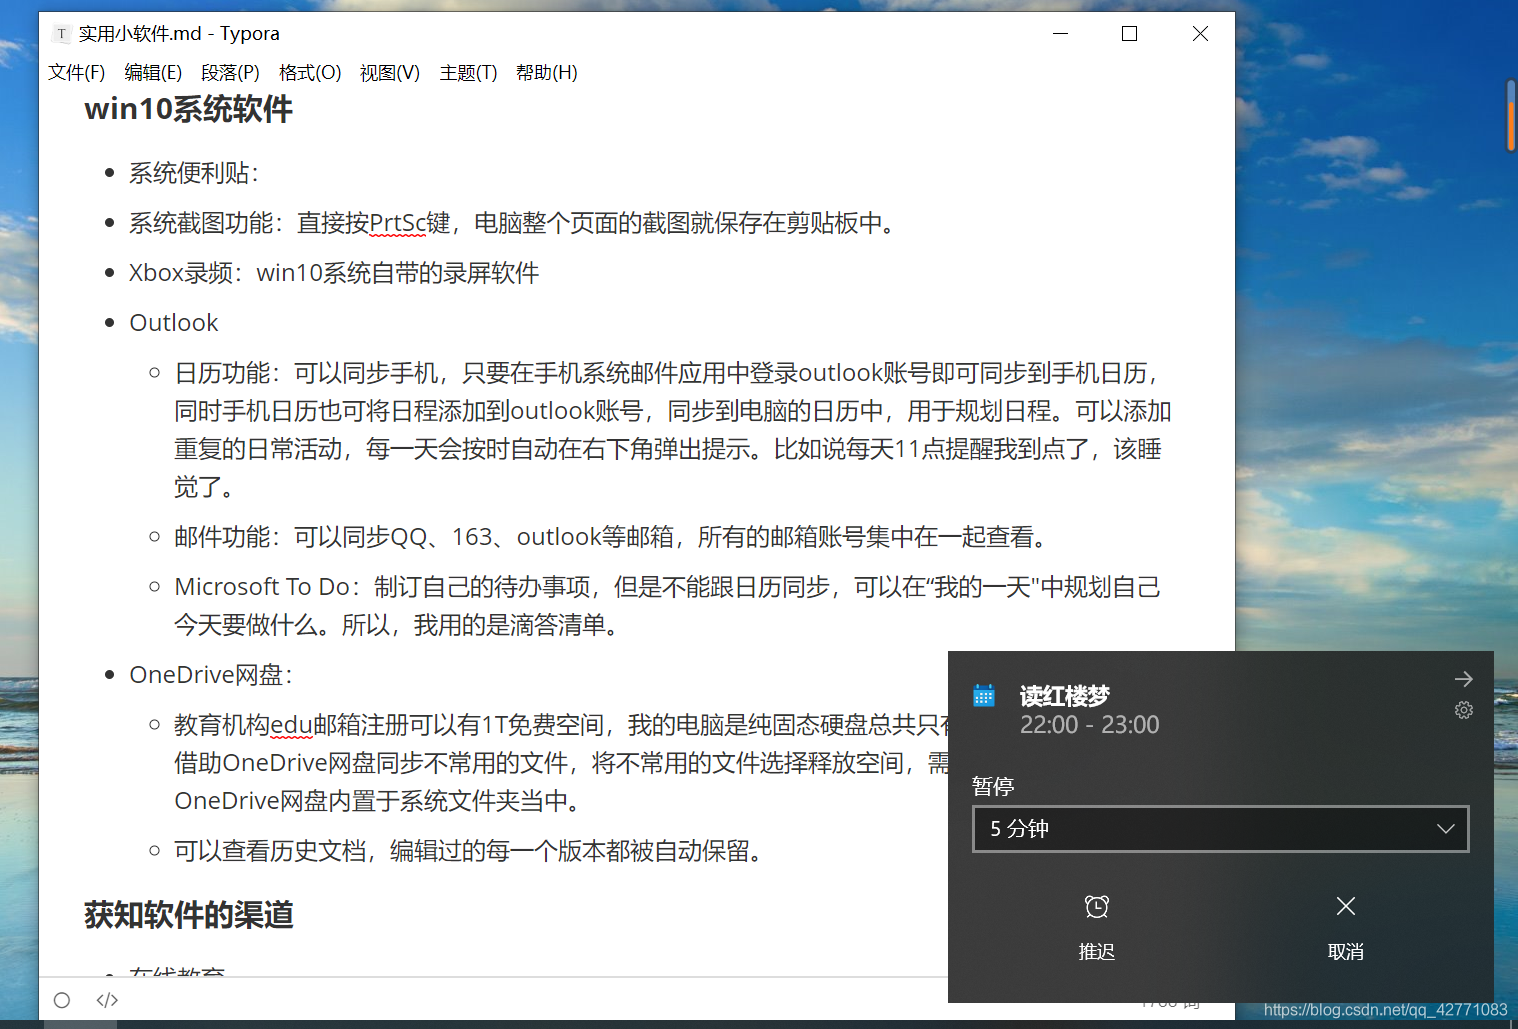
Task: Cancel the reminder with 取消 button
Action: click(1346, 927)
